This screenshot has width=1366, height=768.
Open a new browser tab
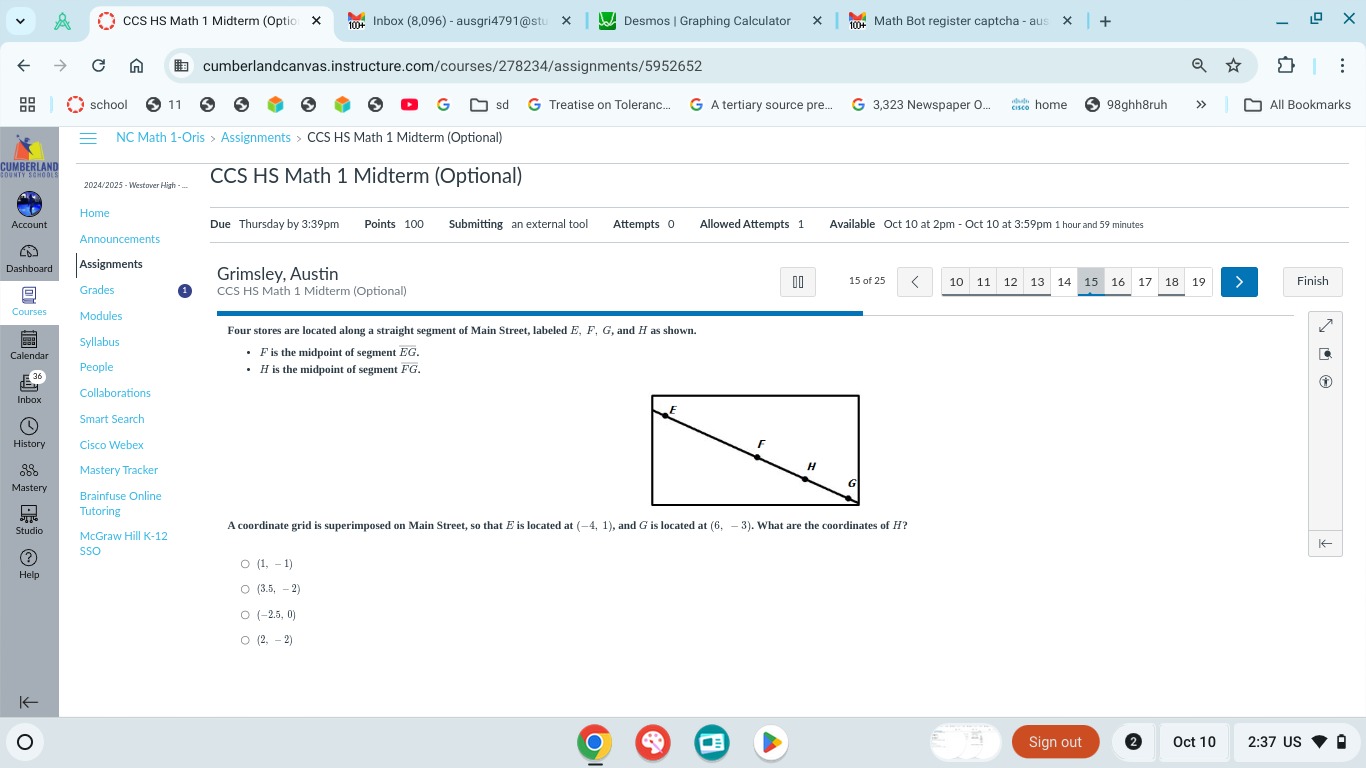click(x=1105, y=21)
